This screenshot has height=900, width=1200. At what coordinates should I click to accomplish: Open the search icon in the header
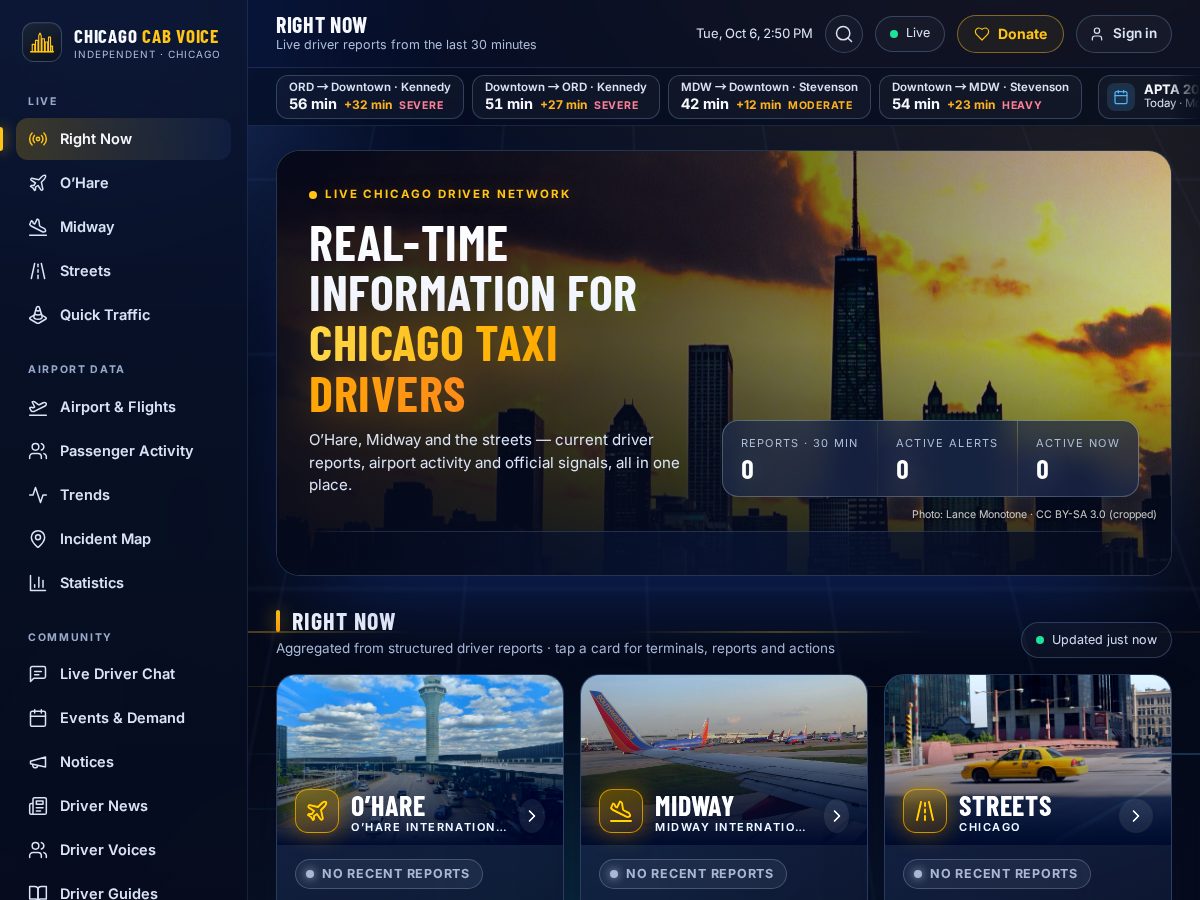click(844, 34)
